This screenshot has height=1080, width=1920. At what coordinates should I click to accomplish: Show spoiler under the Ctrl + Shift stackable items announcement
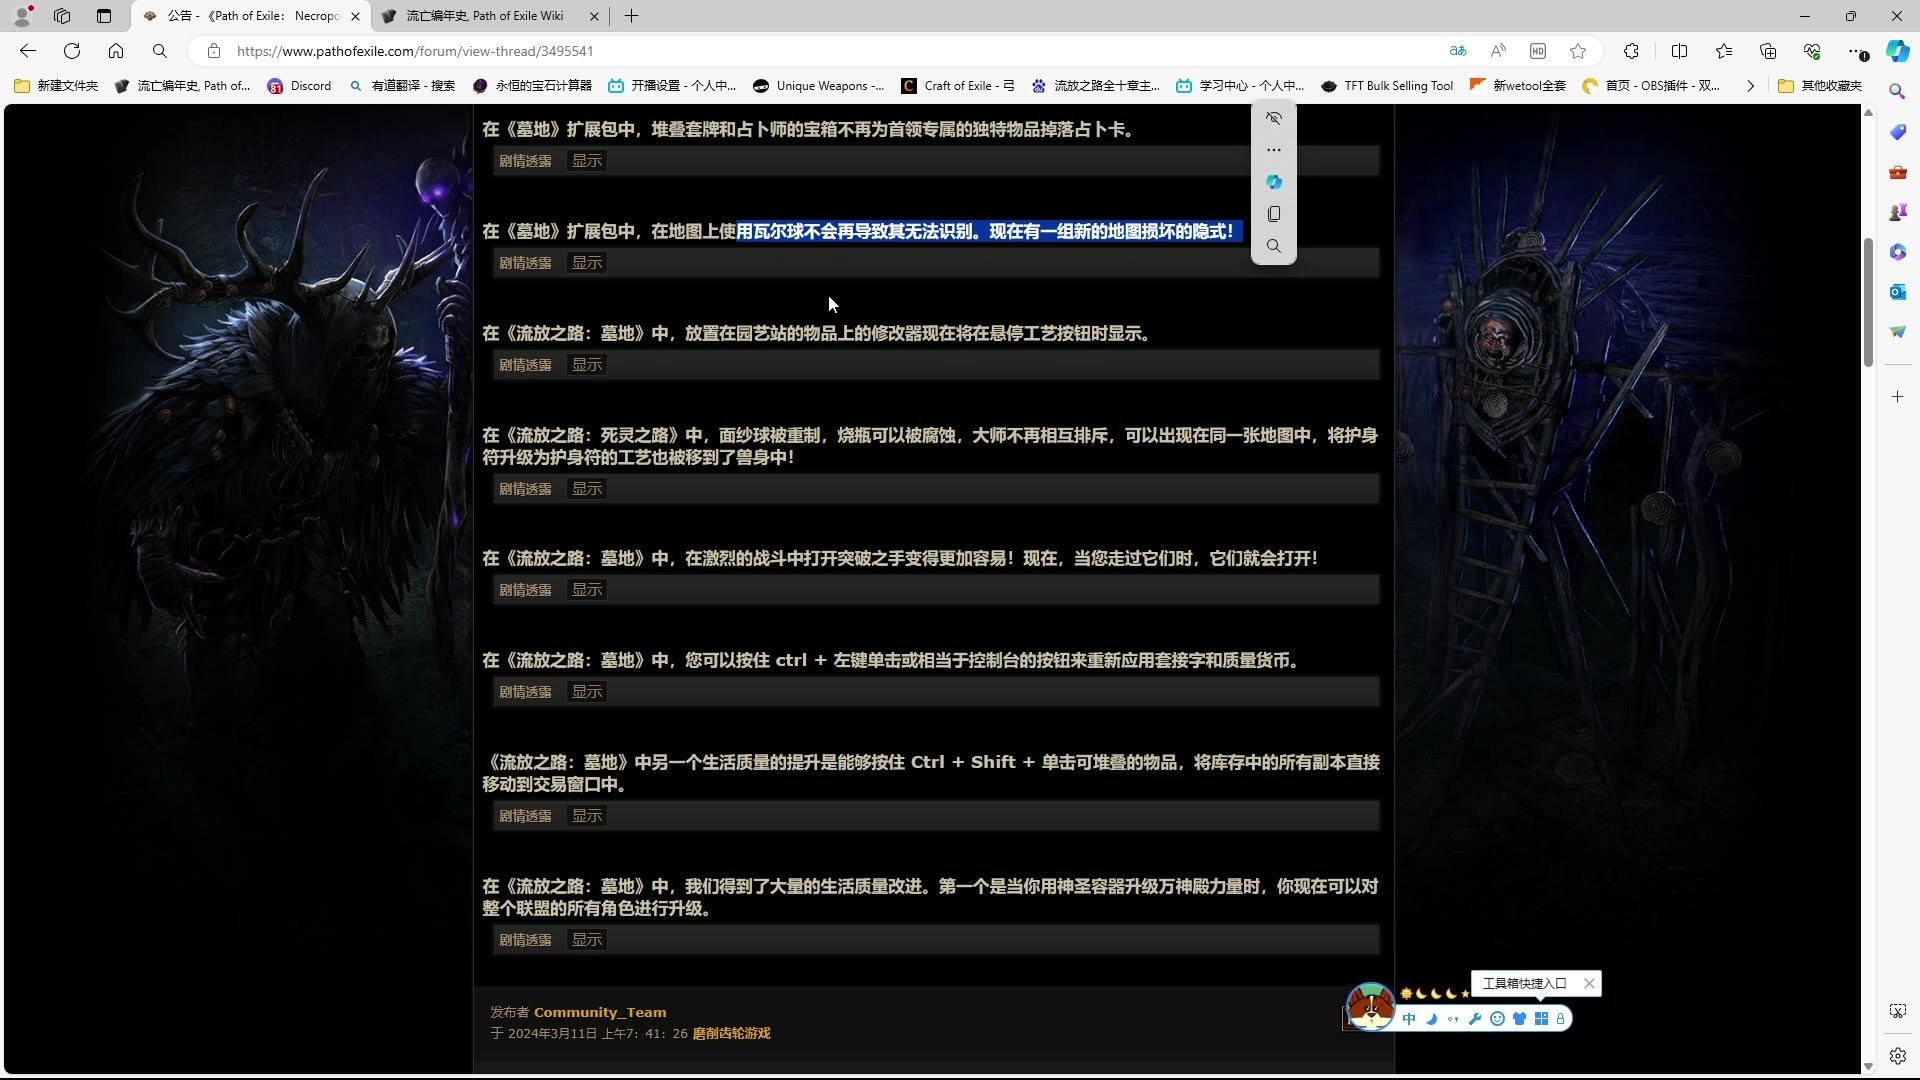(587, 816)
